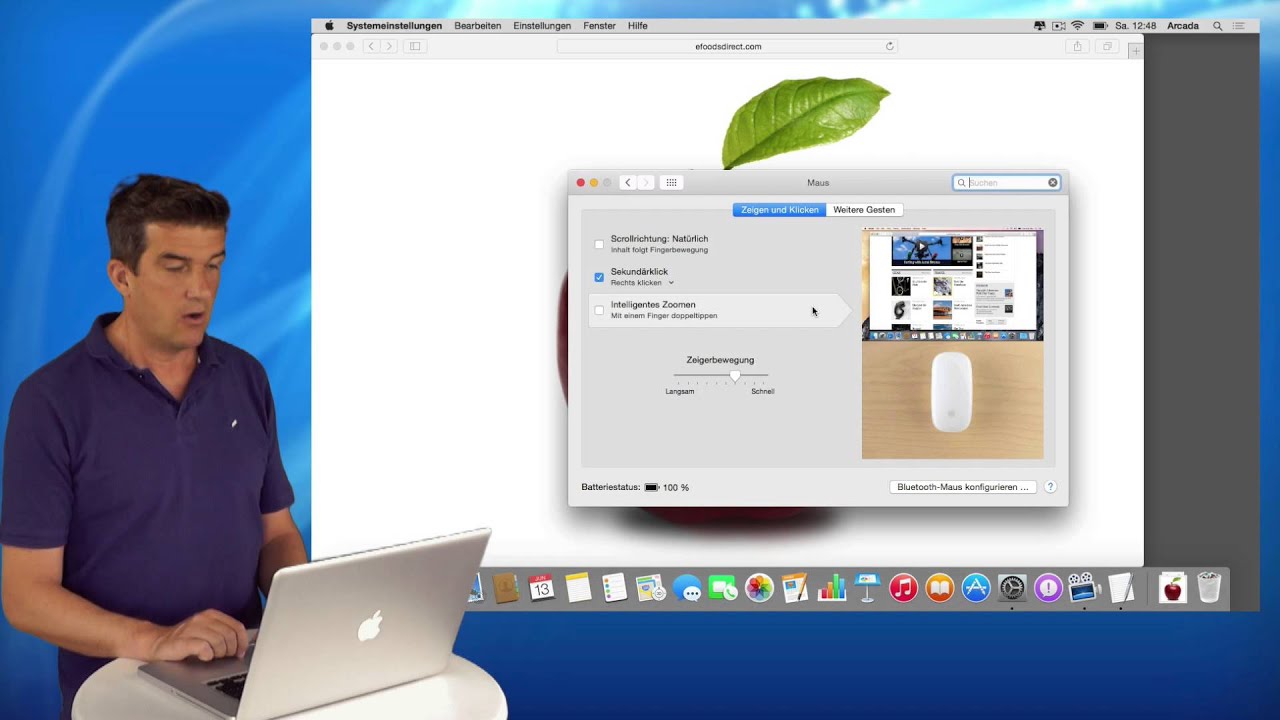1280x720 pixels.
Task: Enable Intelligentes Zoomen checkbox
Action: click(599, 310)
